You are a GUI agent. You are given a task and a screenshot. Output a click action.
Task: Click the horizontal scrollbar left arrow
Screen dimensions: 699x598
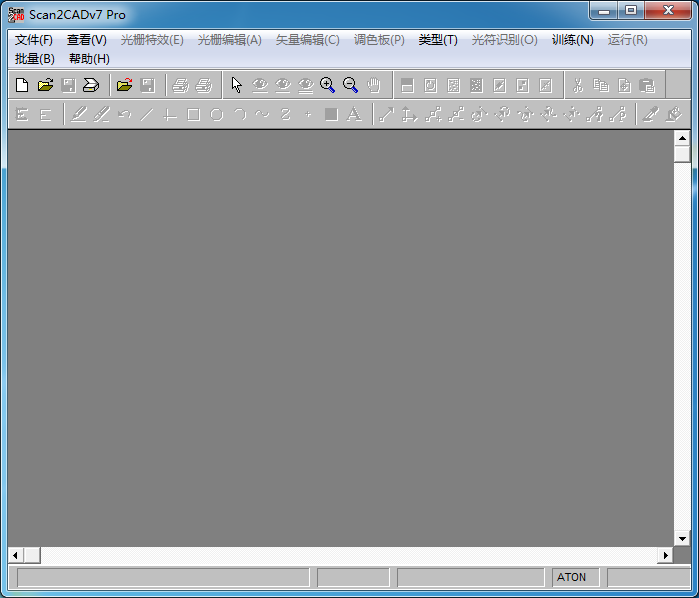tap(16, 555)
